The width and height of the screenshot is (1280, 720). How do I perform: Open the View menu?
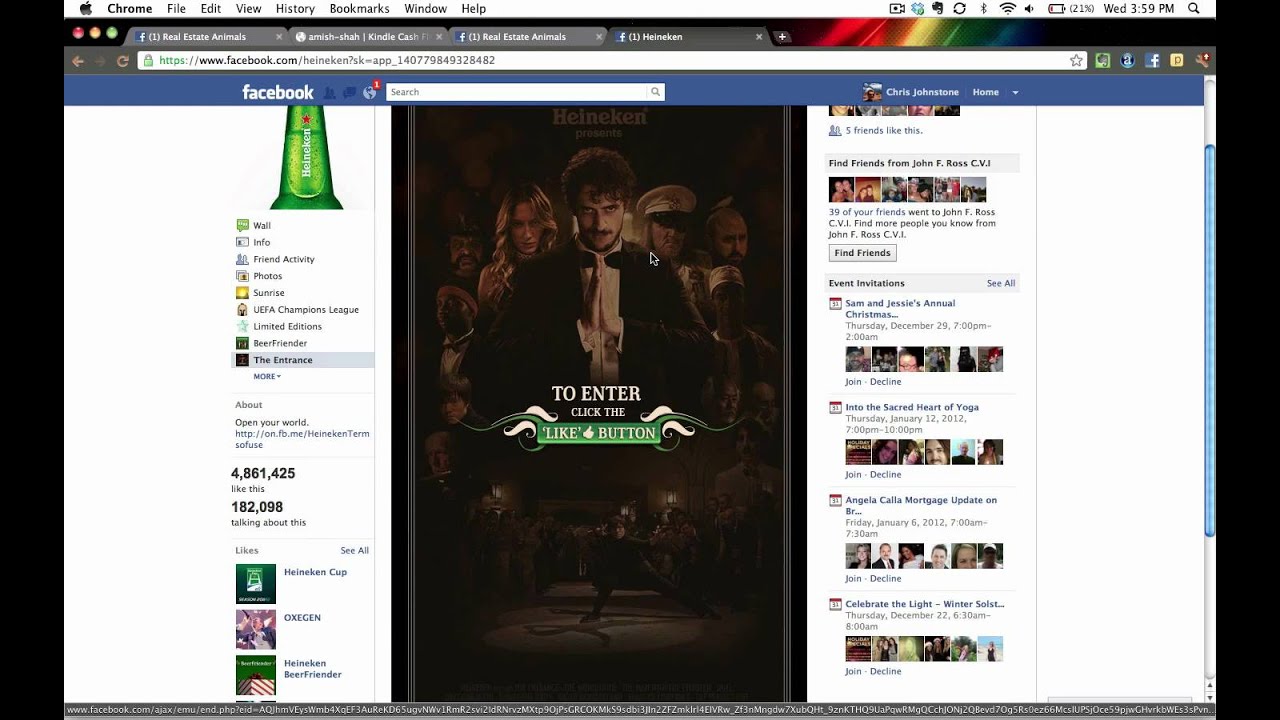point(248,9)
